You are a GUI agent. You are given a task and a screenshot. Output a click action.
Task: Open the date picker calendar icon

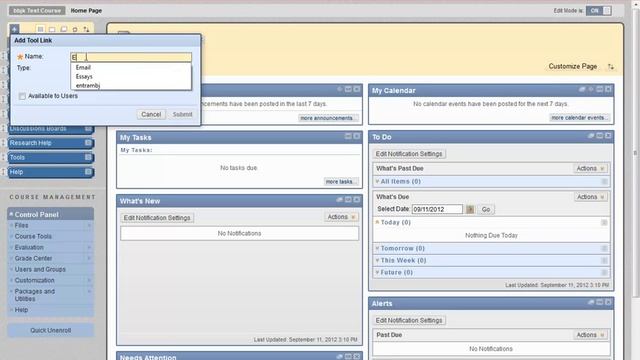(x=470, y=209)
